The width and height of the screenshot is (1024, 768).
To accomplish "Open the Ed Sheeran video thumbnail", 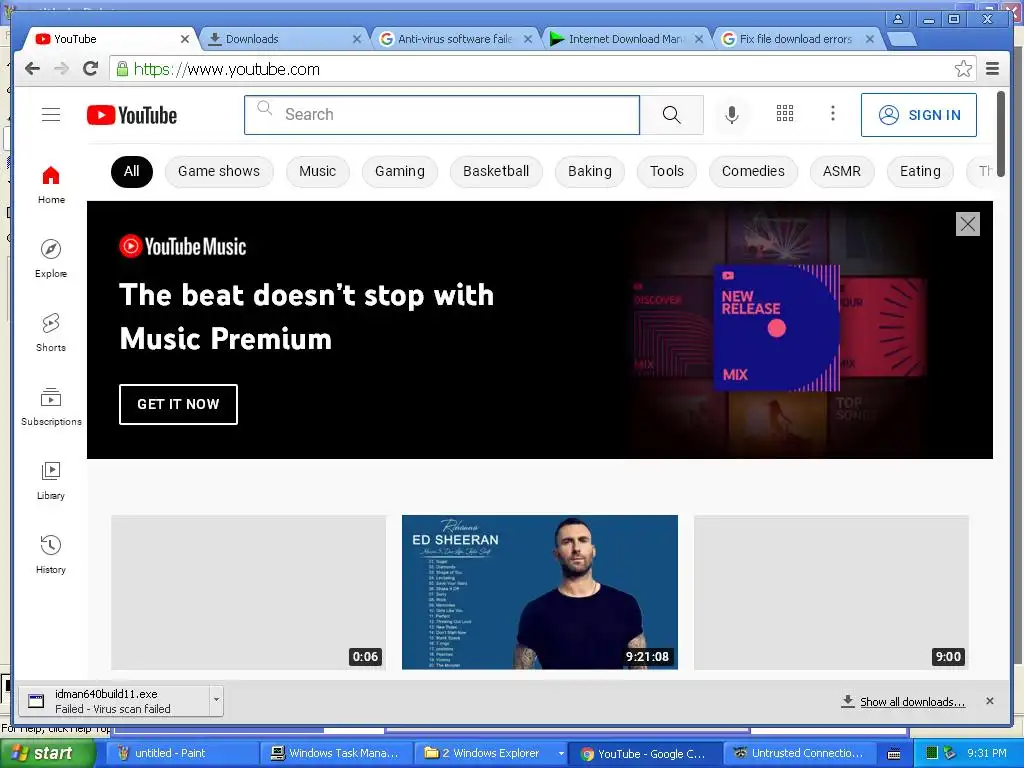I will pyautogui.click(x=539, y=592).
